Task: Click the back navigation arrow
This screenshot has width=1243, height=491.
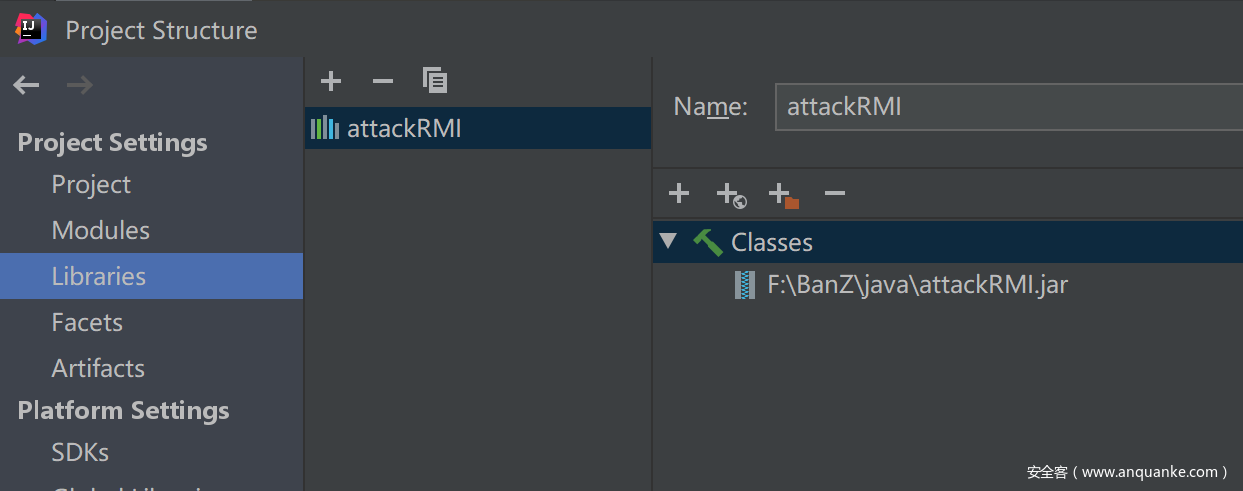Action: 26,86
